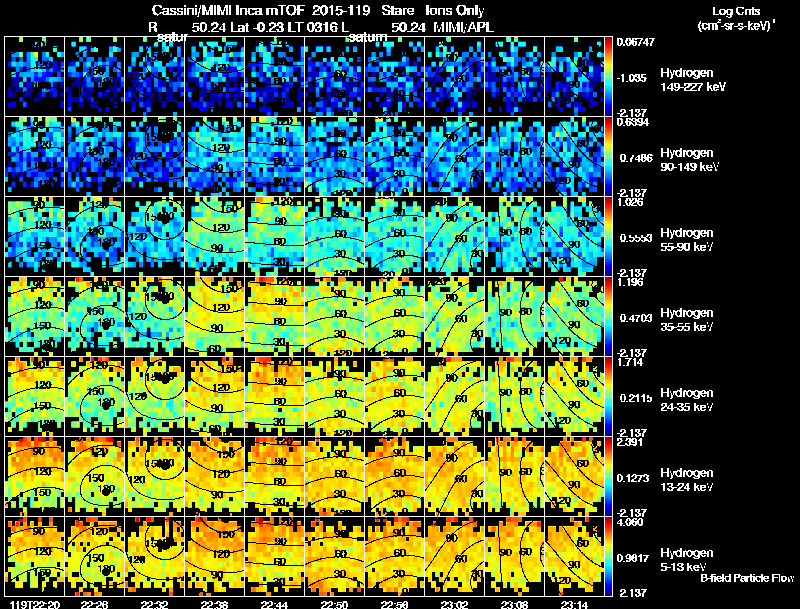The width and height of the screenshot is (800, 609).
Task: Open the 149-227 keV panel at 22:20
Action: [x=35, y=76]
